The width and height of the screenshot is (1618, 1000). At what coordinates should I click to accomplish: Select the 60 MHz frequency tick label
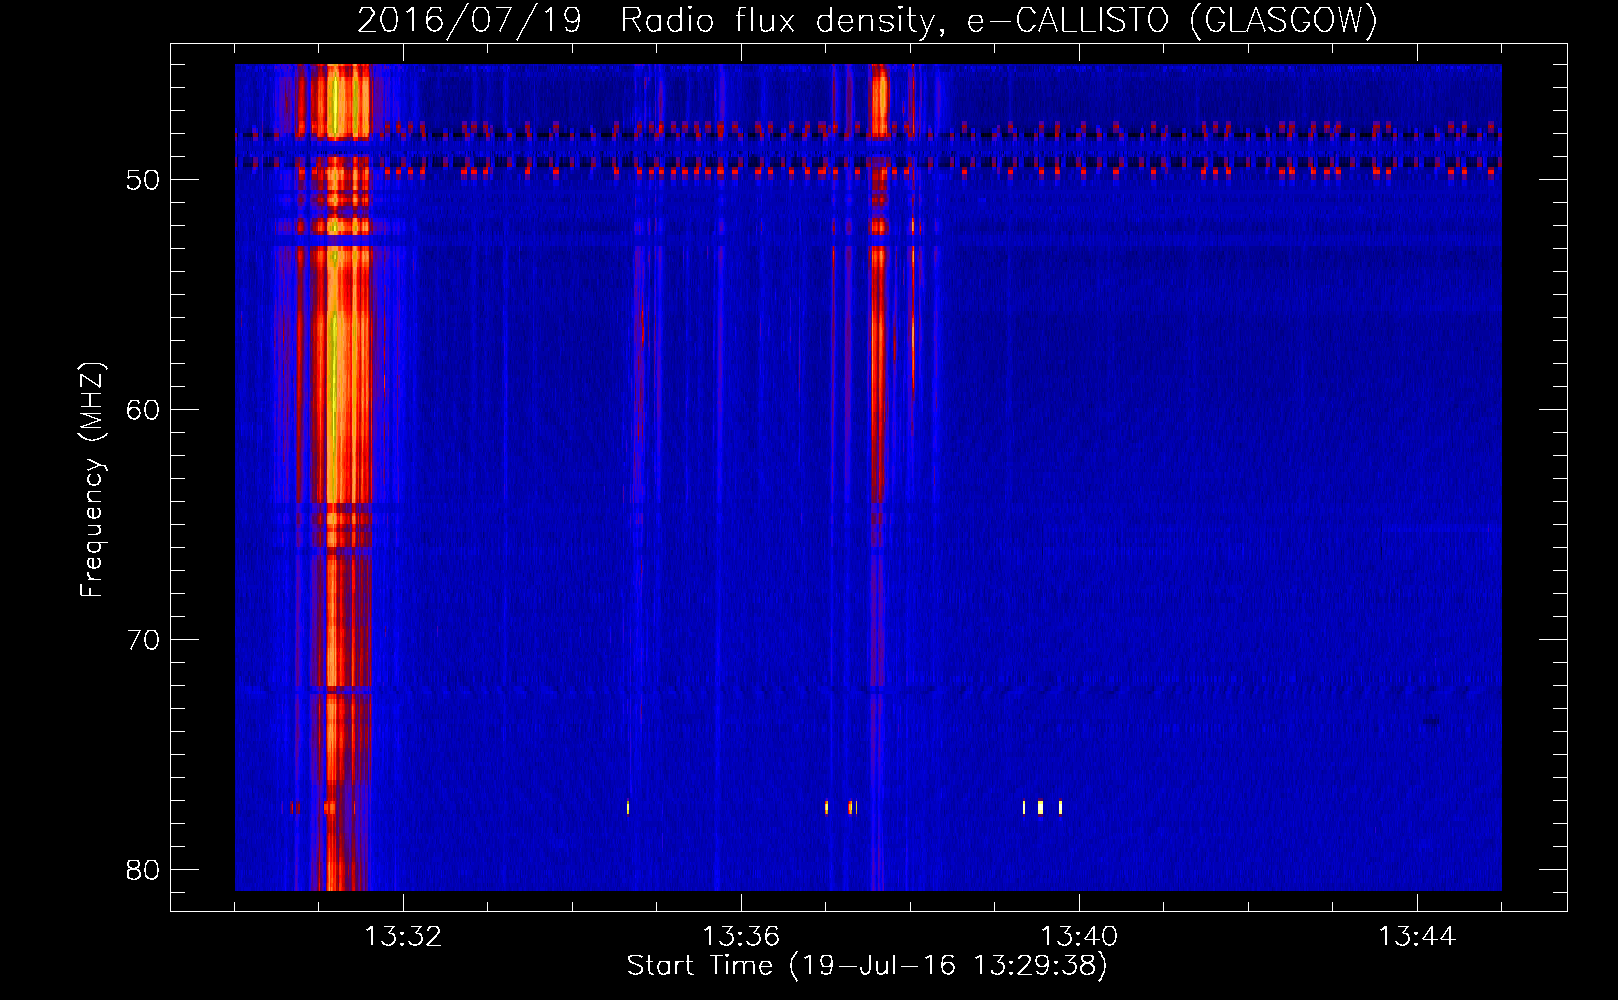[143, 411]
